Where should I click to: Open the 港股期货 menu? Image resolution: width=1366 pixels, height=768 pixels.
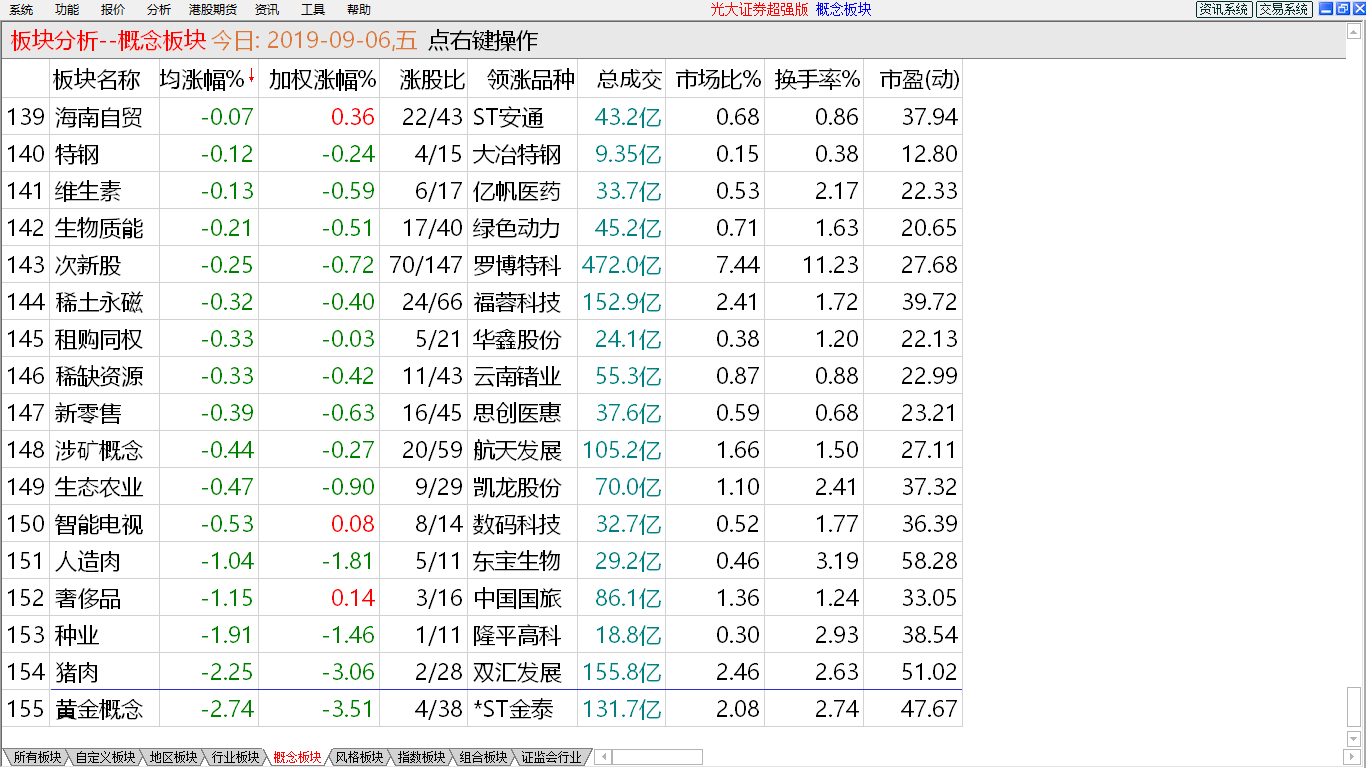coord(212,9)
